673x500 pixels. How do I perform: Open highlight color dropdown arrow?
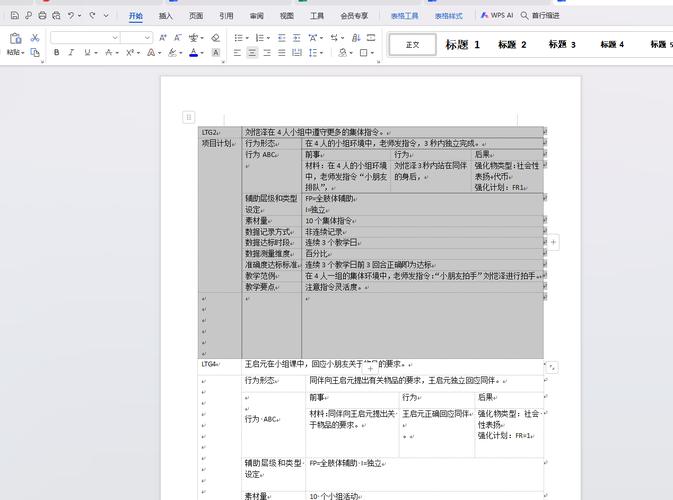click(x=181, y=53)
